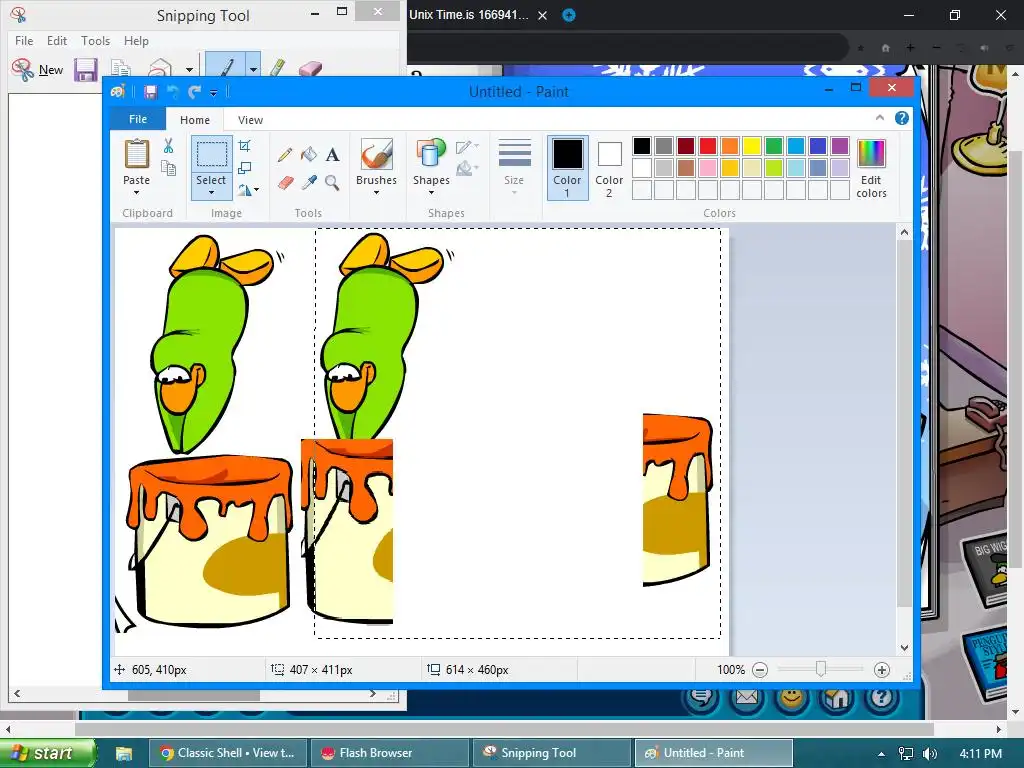The image size is (1024, 768).
Task: Click the zoom slider handle in Paint
Action: (821, 669)
